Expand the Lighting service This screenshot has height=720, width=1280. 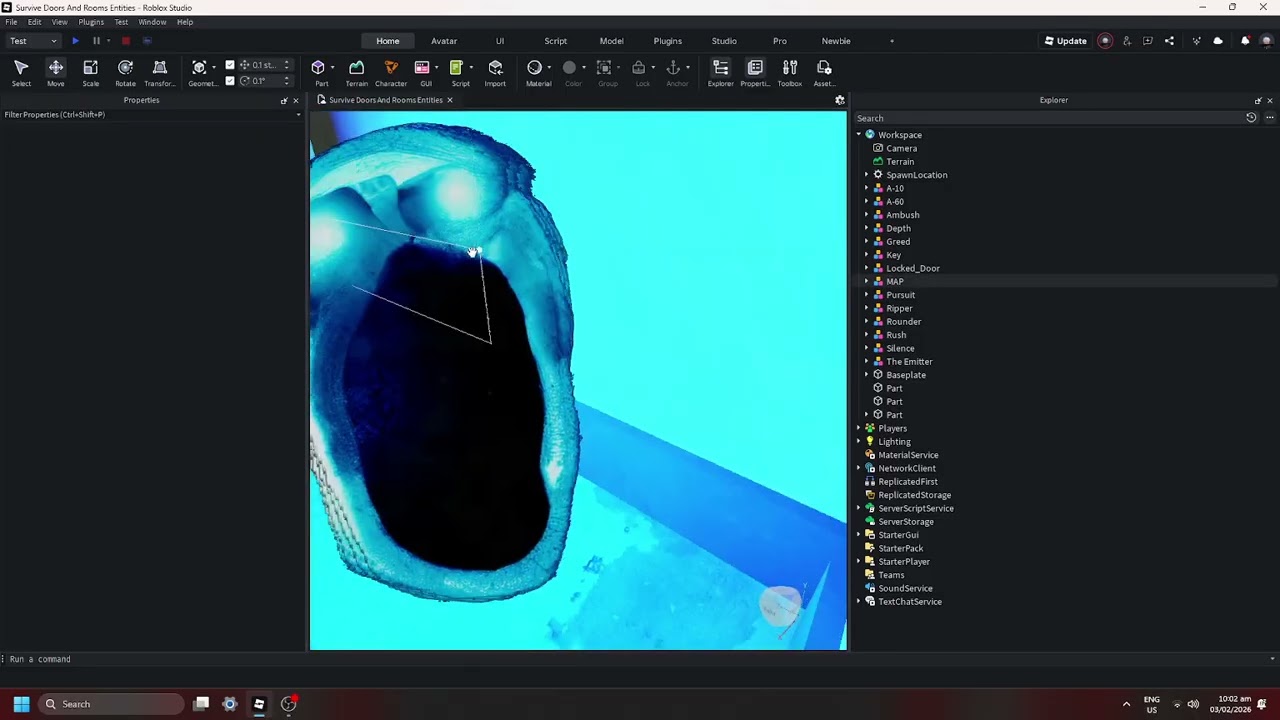[858, 442]
